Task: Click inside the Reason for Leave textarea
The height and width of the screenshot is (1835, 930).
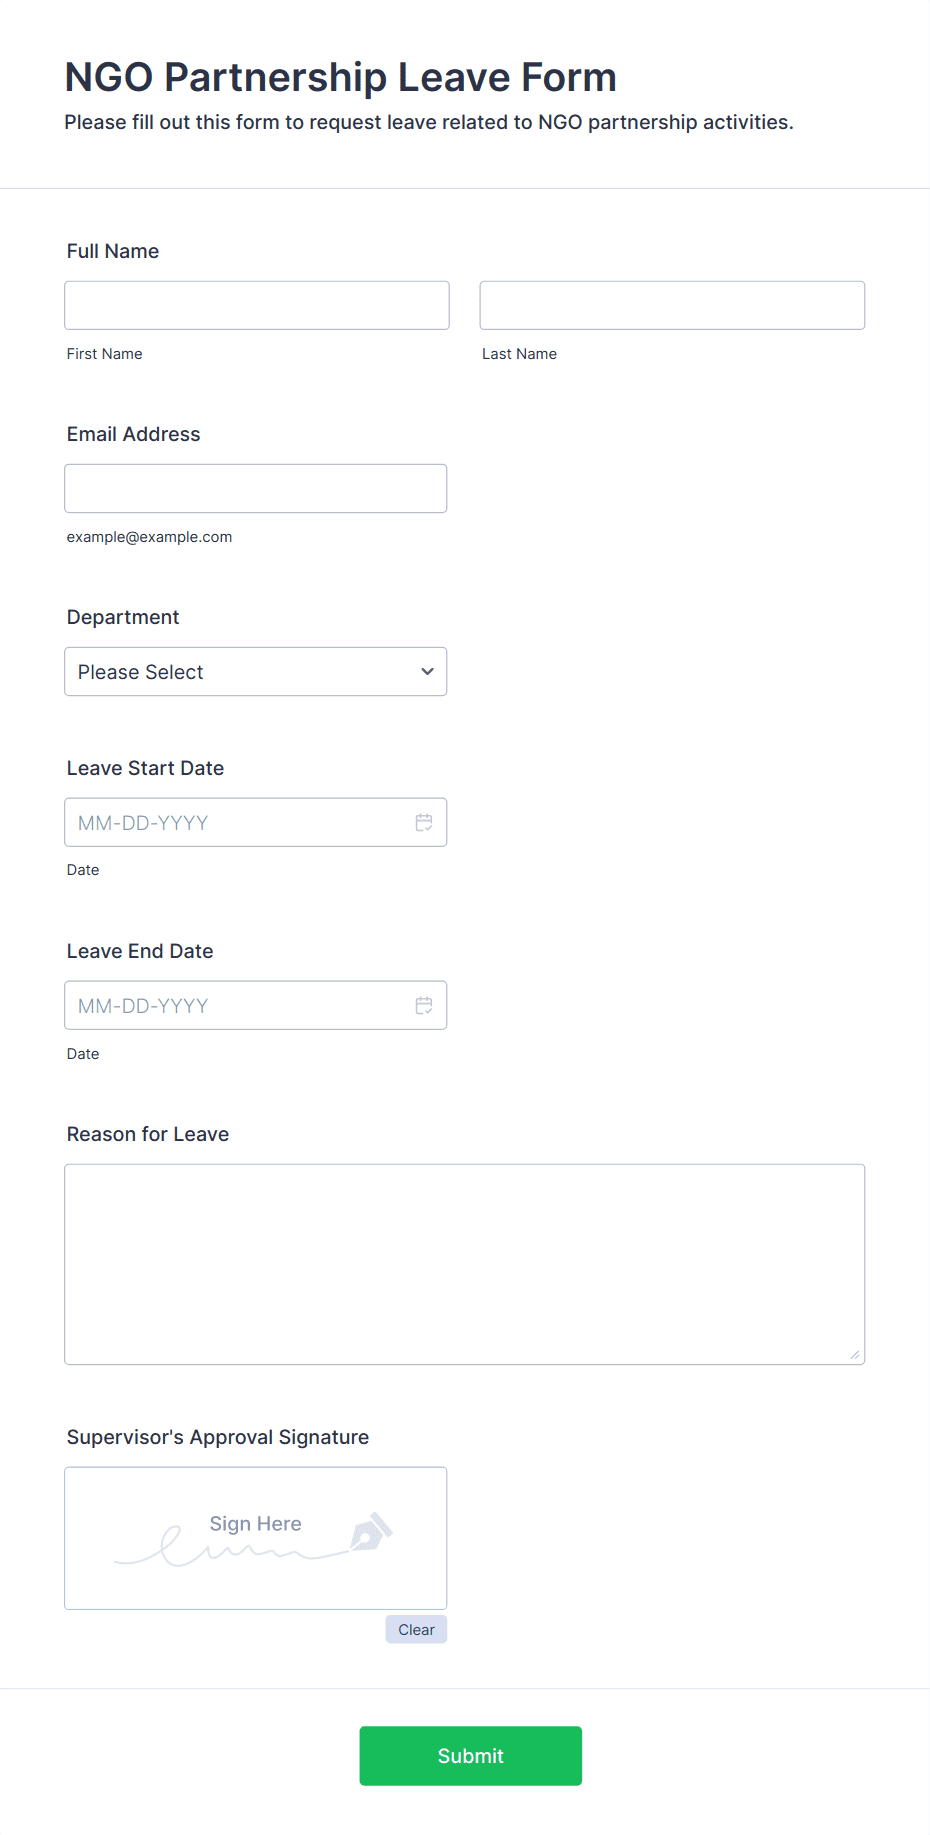Action: [465, 1264]
